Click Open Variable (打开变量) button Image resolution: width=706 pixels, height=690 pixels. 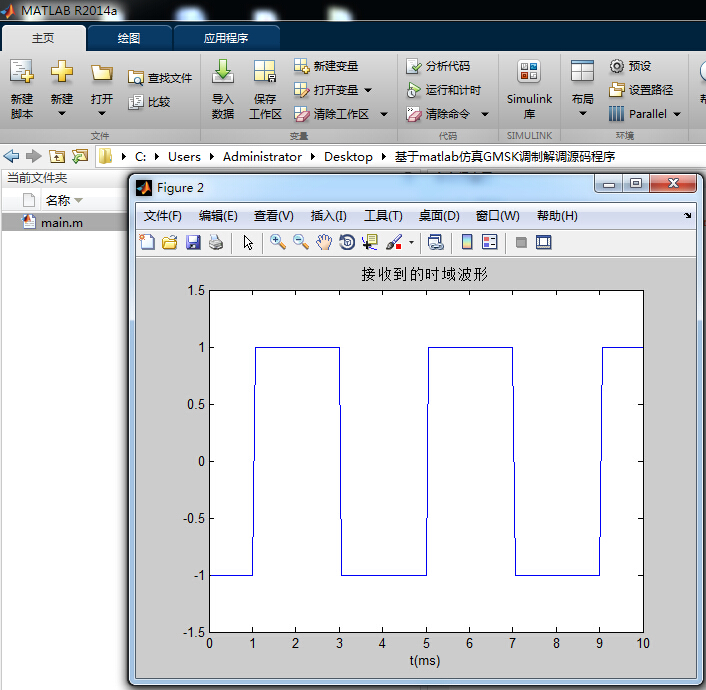click(326, 90)
